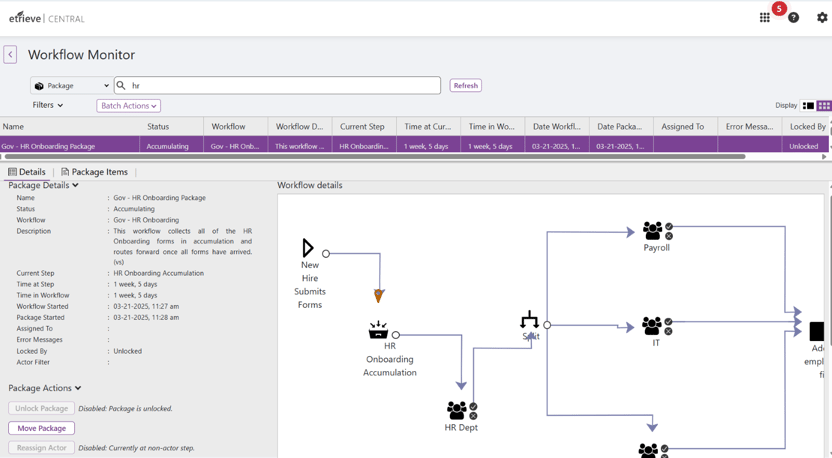Click the Payroll approve check icon

point(669,226)
